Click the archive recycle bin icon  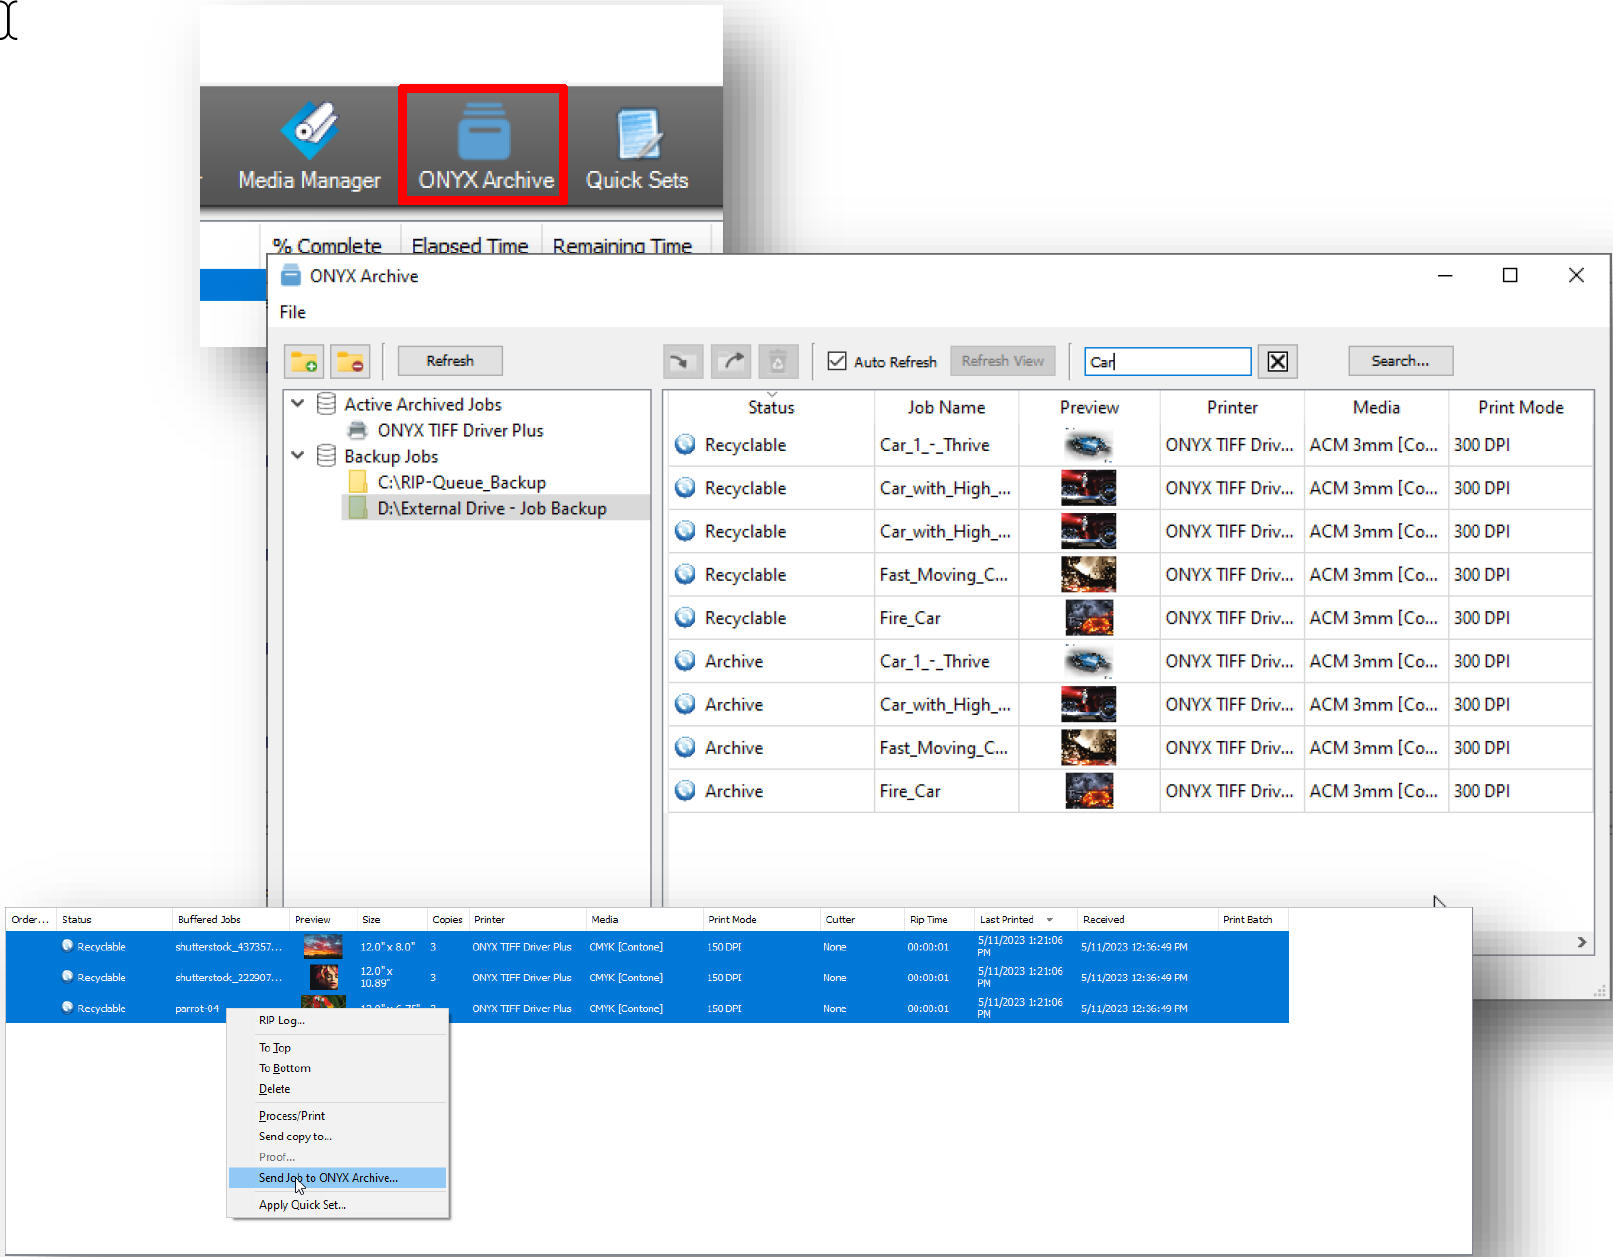[779, 361]
